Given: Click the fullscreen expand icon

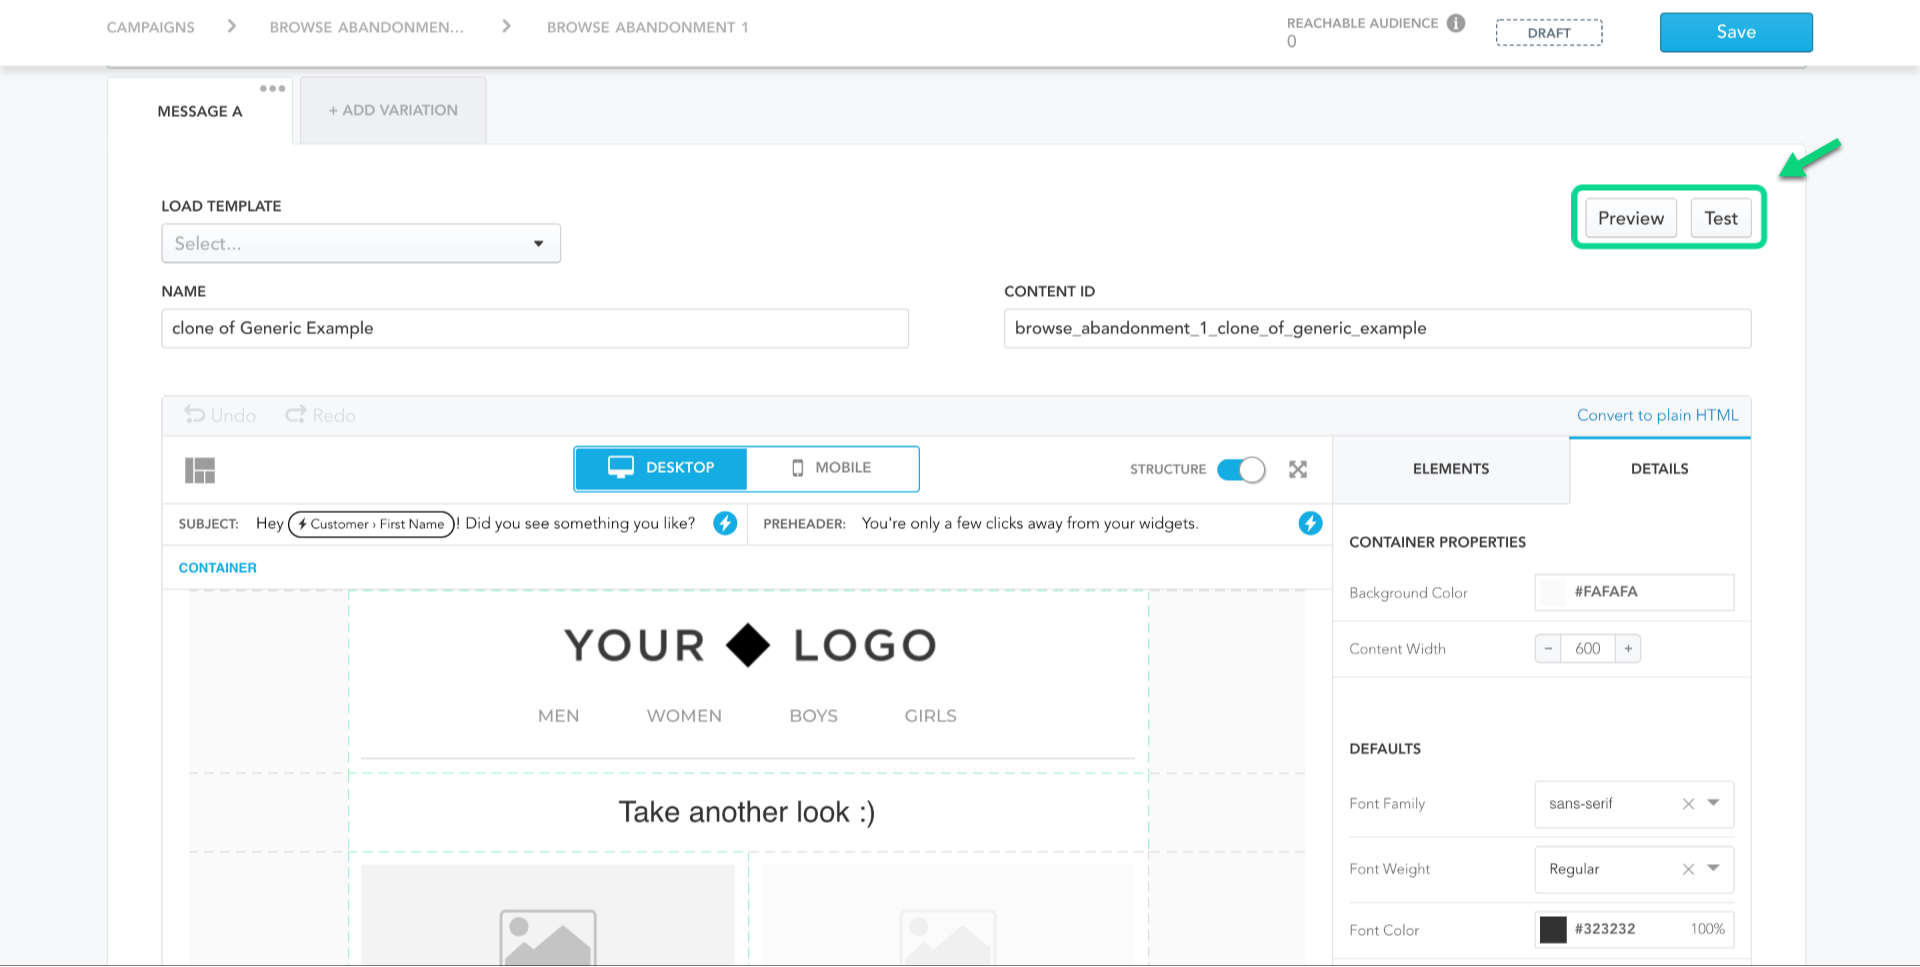Looking at the screenshot, I should pos(1298,469).
